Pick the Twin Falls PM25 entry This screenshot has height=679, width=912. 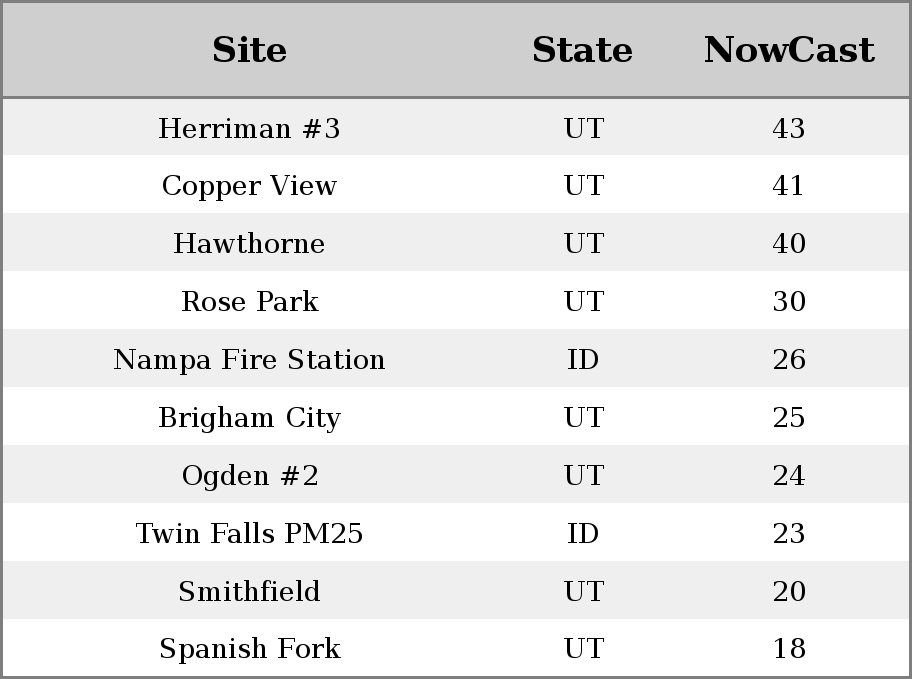click(x=249, y=534)
